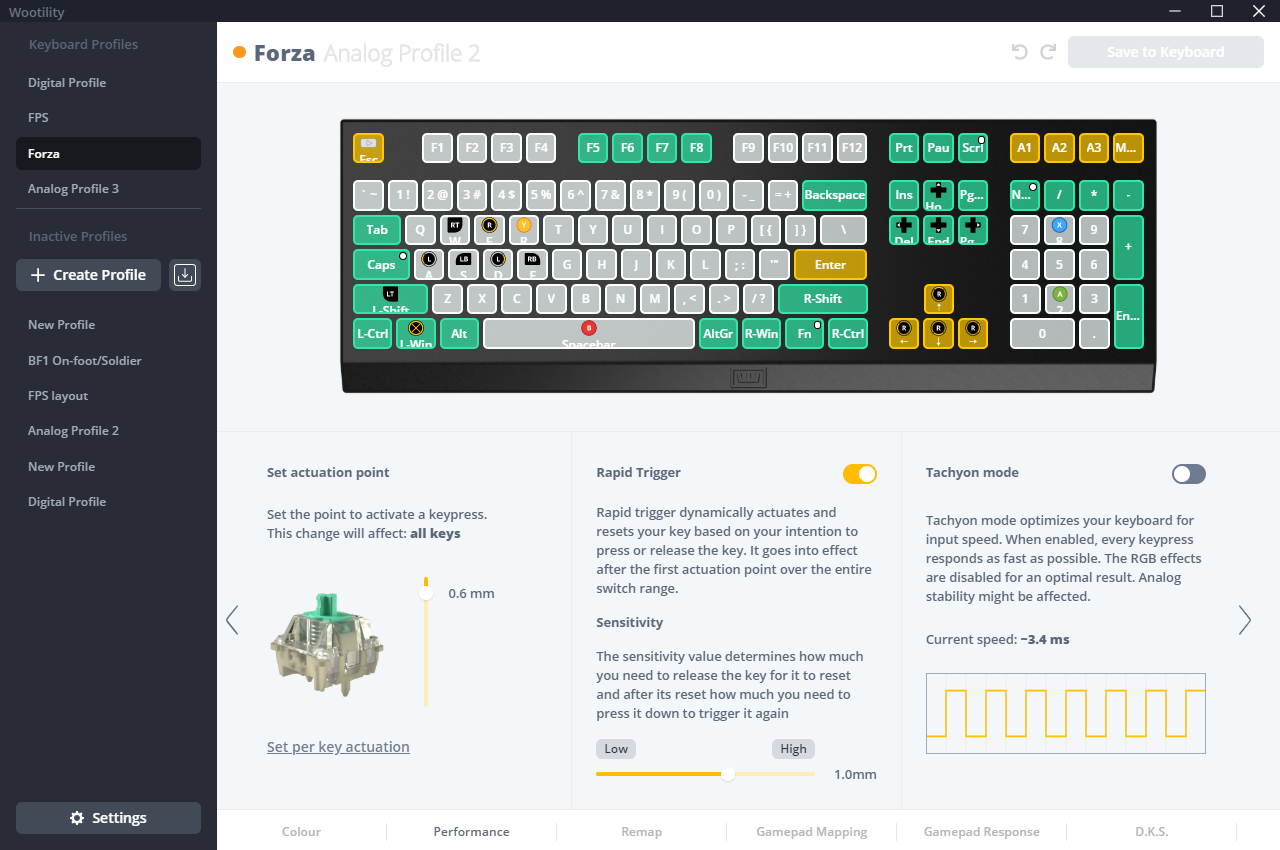Disable the Rapid Trigger toggle
Screen dimensions: 1280x850
point(860,474)
